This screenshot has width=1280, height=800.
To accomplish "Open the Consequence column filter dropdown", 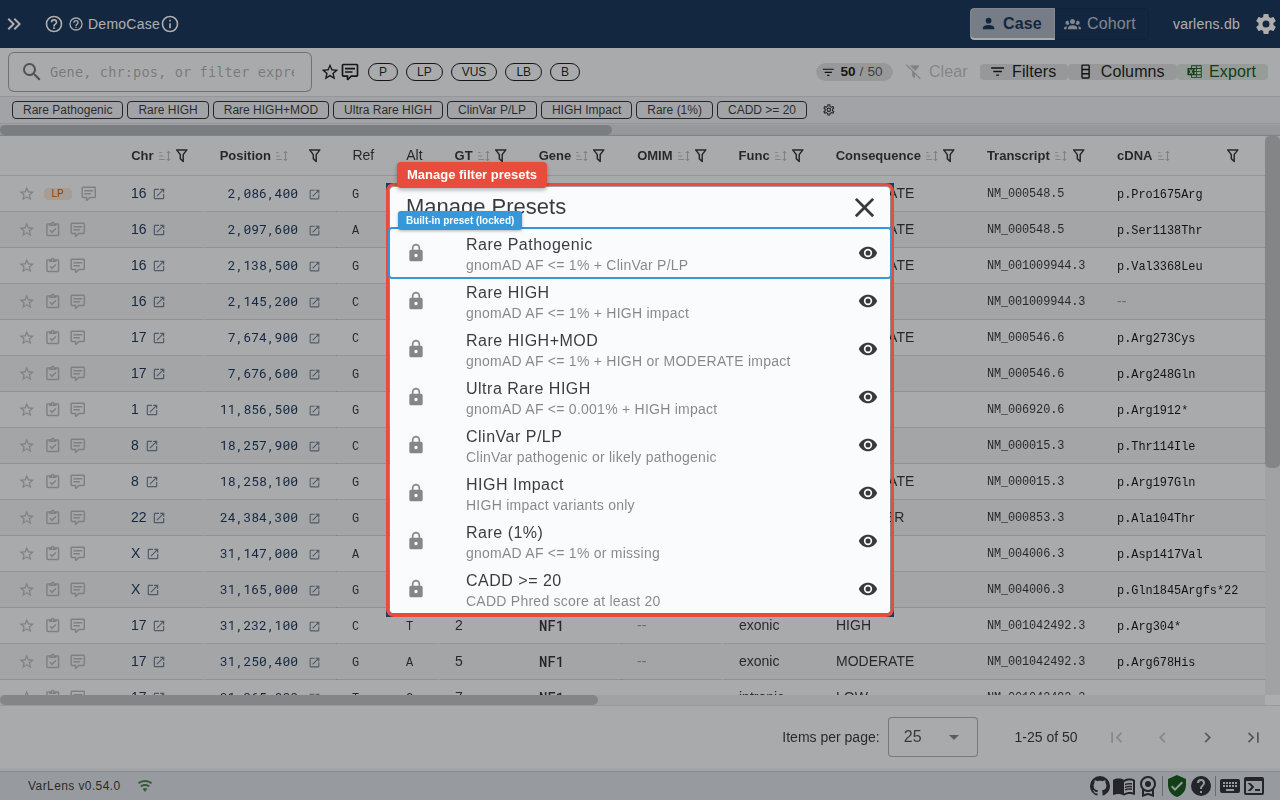I will click(x=949, y=155).
